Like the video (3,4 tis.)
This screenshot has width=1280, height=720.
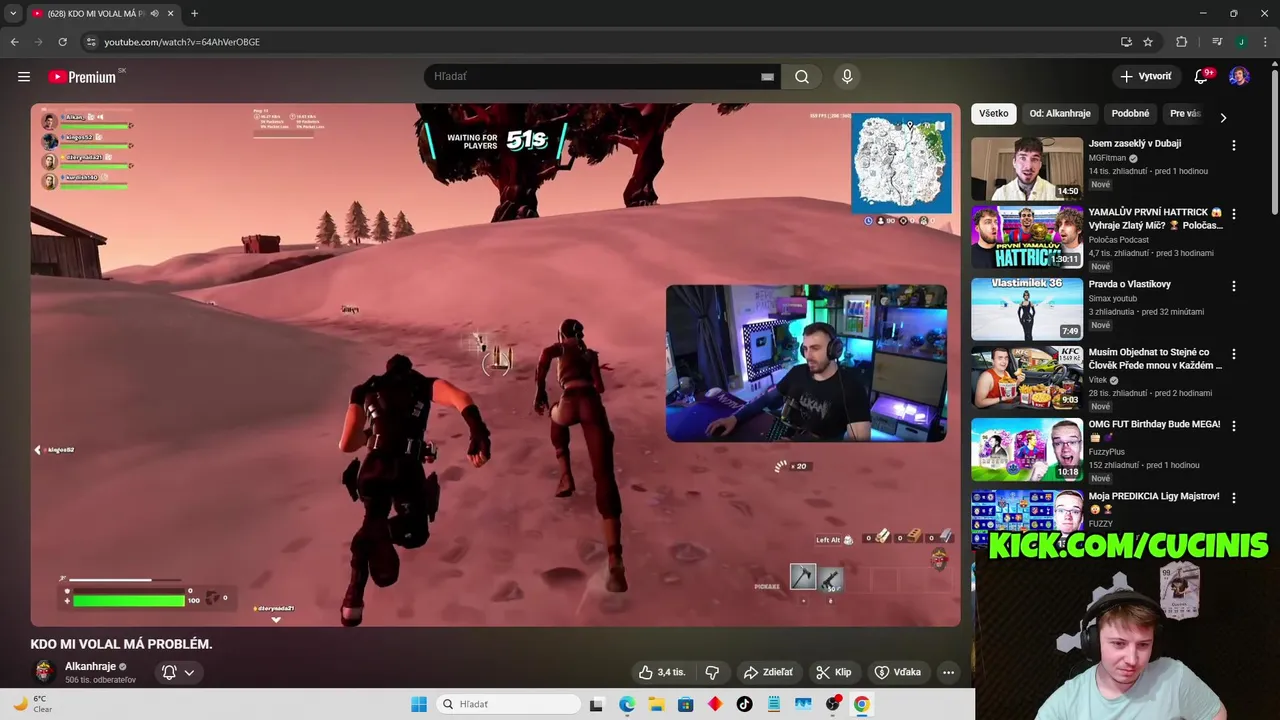662,672
